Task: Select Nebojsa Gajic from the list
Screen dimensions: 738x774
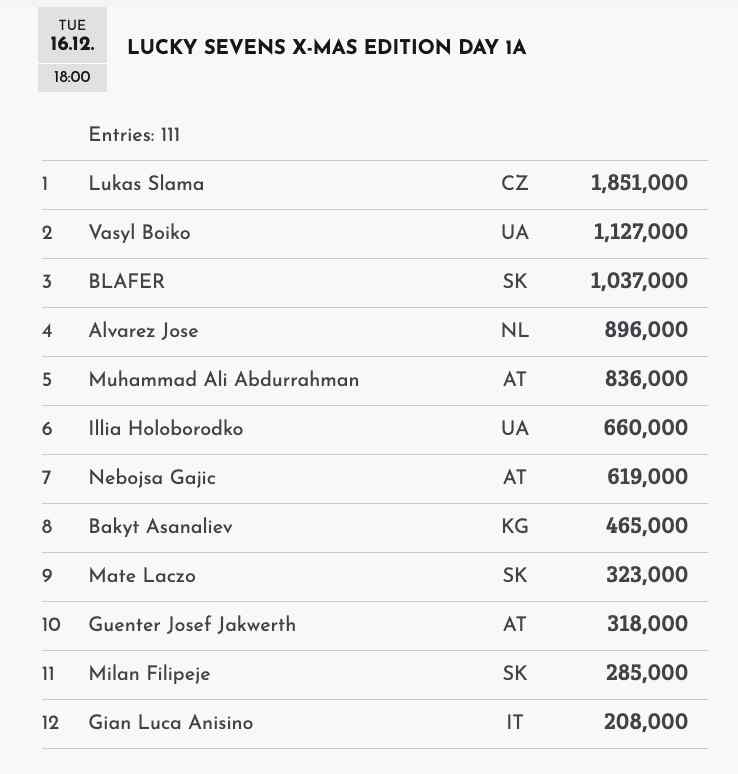Action: (152, 478)
